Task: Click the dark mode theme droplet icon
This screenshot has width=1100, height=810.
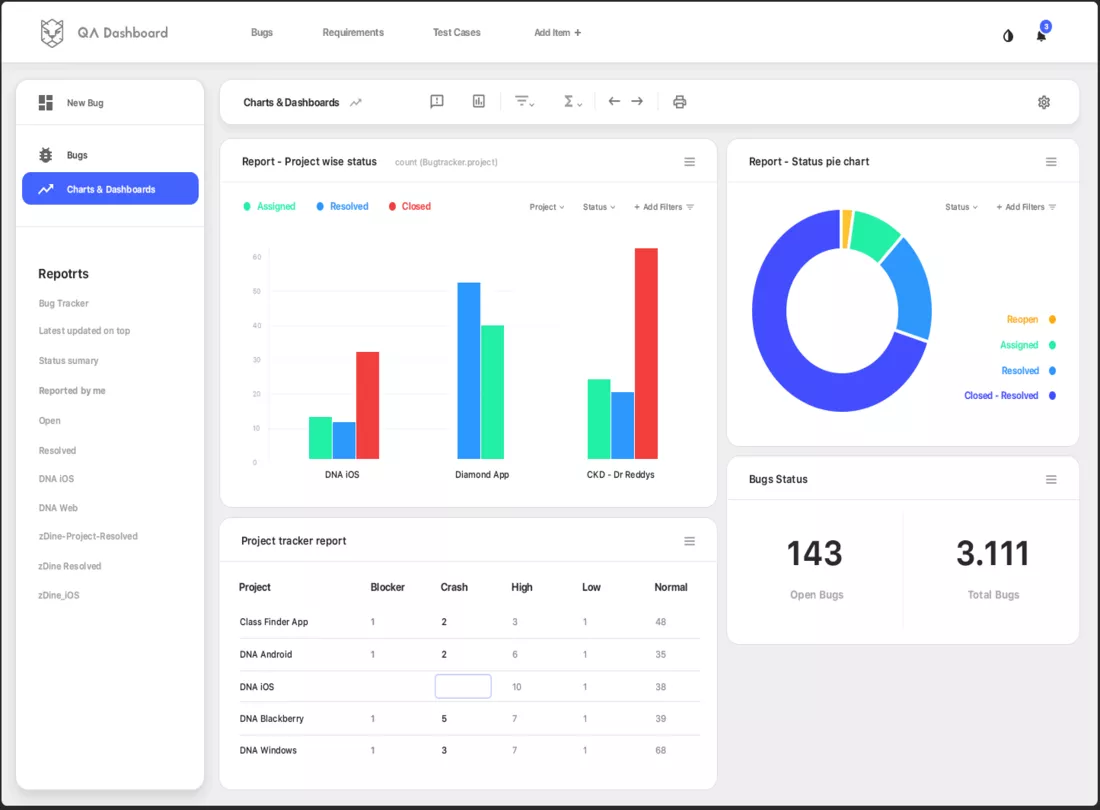Action: (1006, 35)
